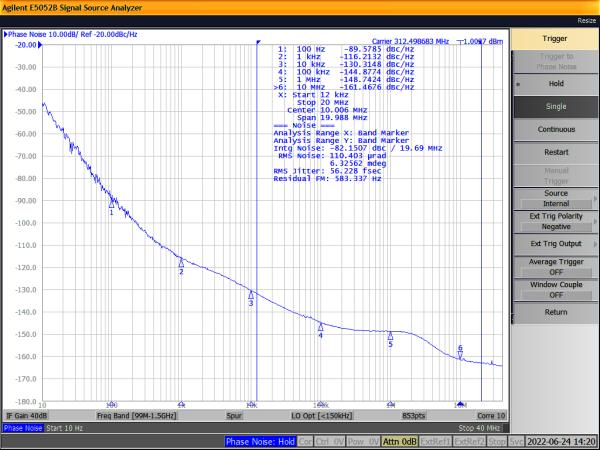Viewport: 600px width, 450px height.
Task: Click marker 5 triangle at 1 MHz
Action: coord(390,336)
